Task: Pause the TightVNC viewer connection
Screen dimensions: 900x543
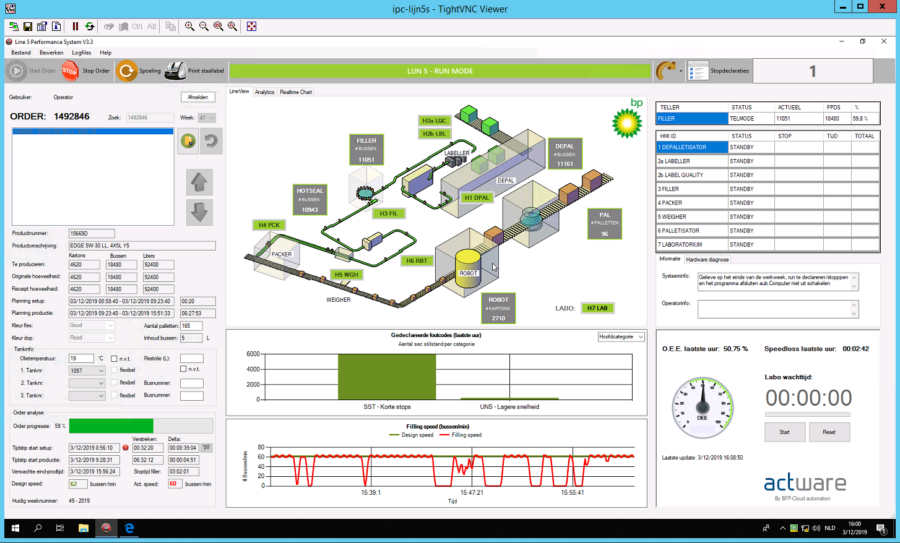Action: pos(74,26)
